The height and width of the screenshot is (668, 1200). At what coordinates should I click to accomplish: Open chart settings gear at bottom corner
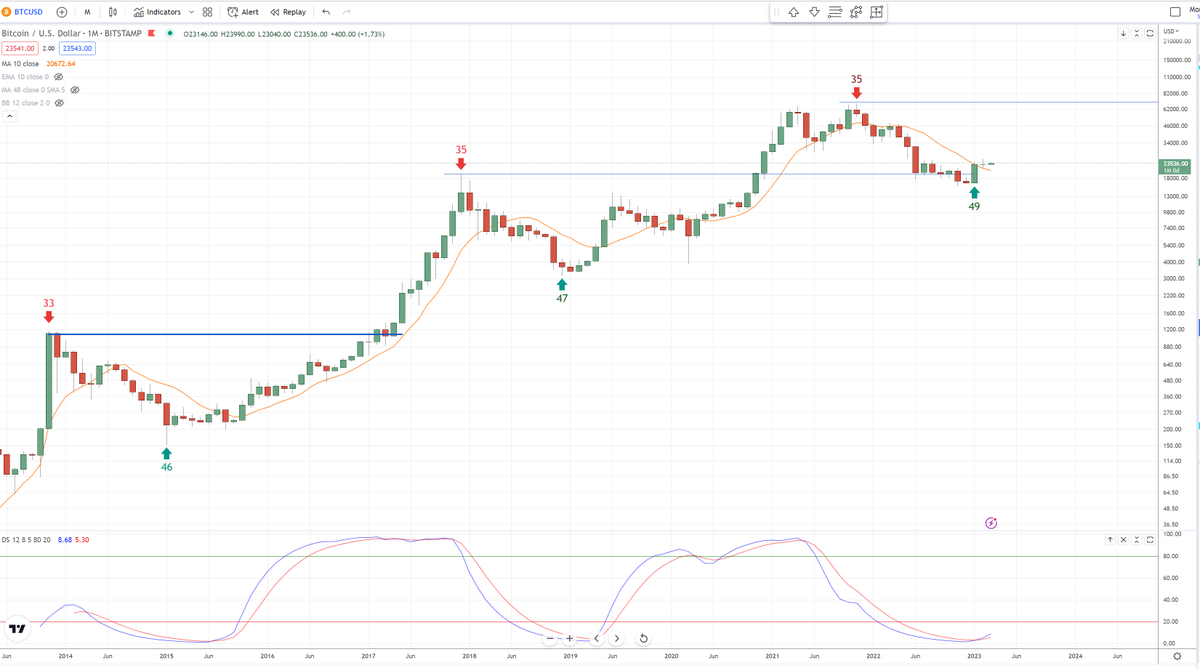click(x=1177, y=655)
